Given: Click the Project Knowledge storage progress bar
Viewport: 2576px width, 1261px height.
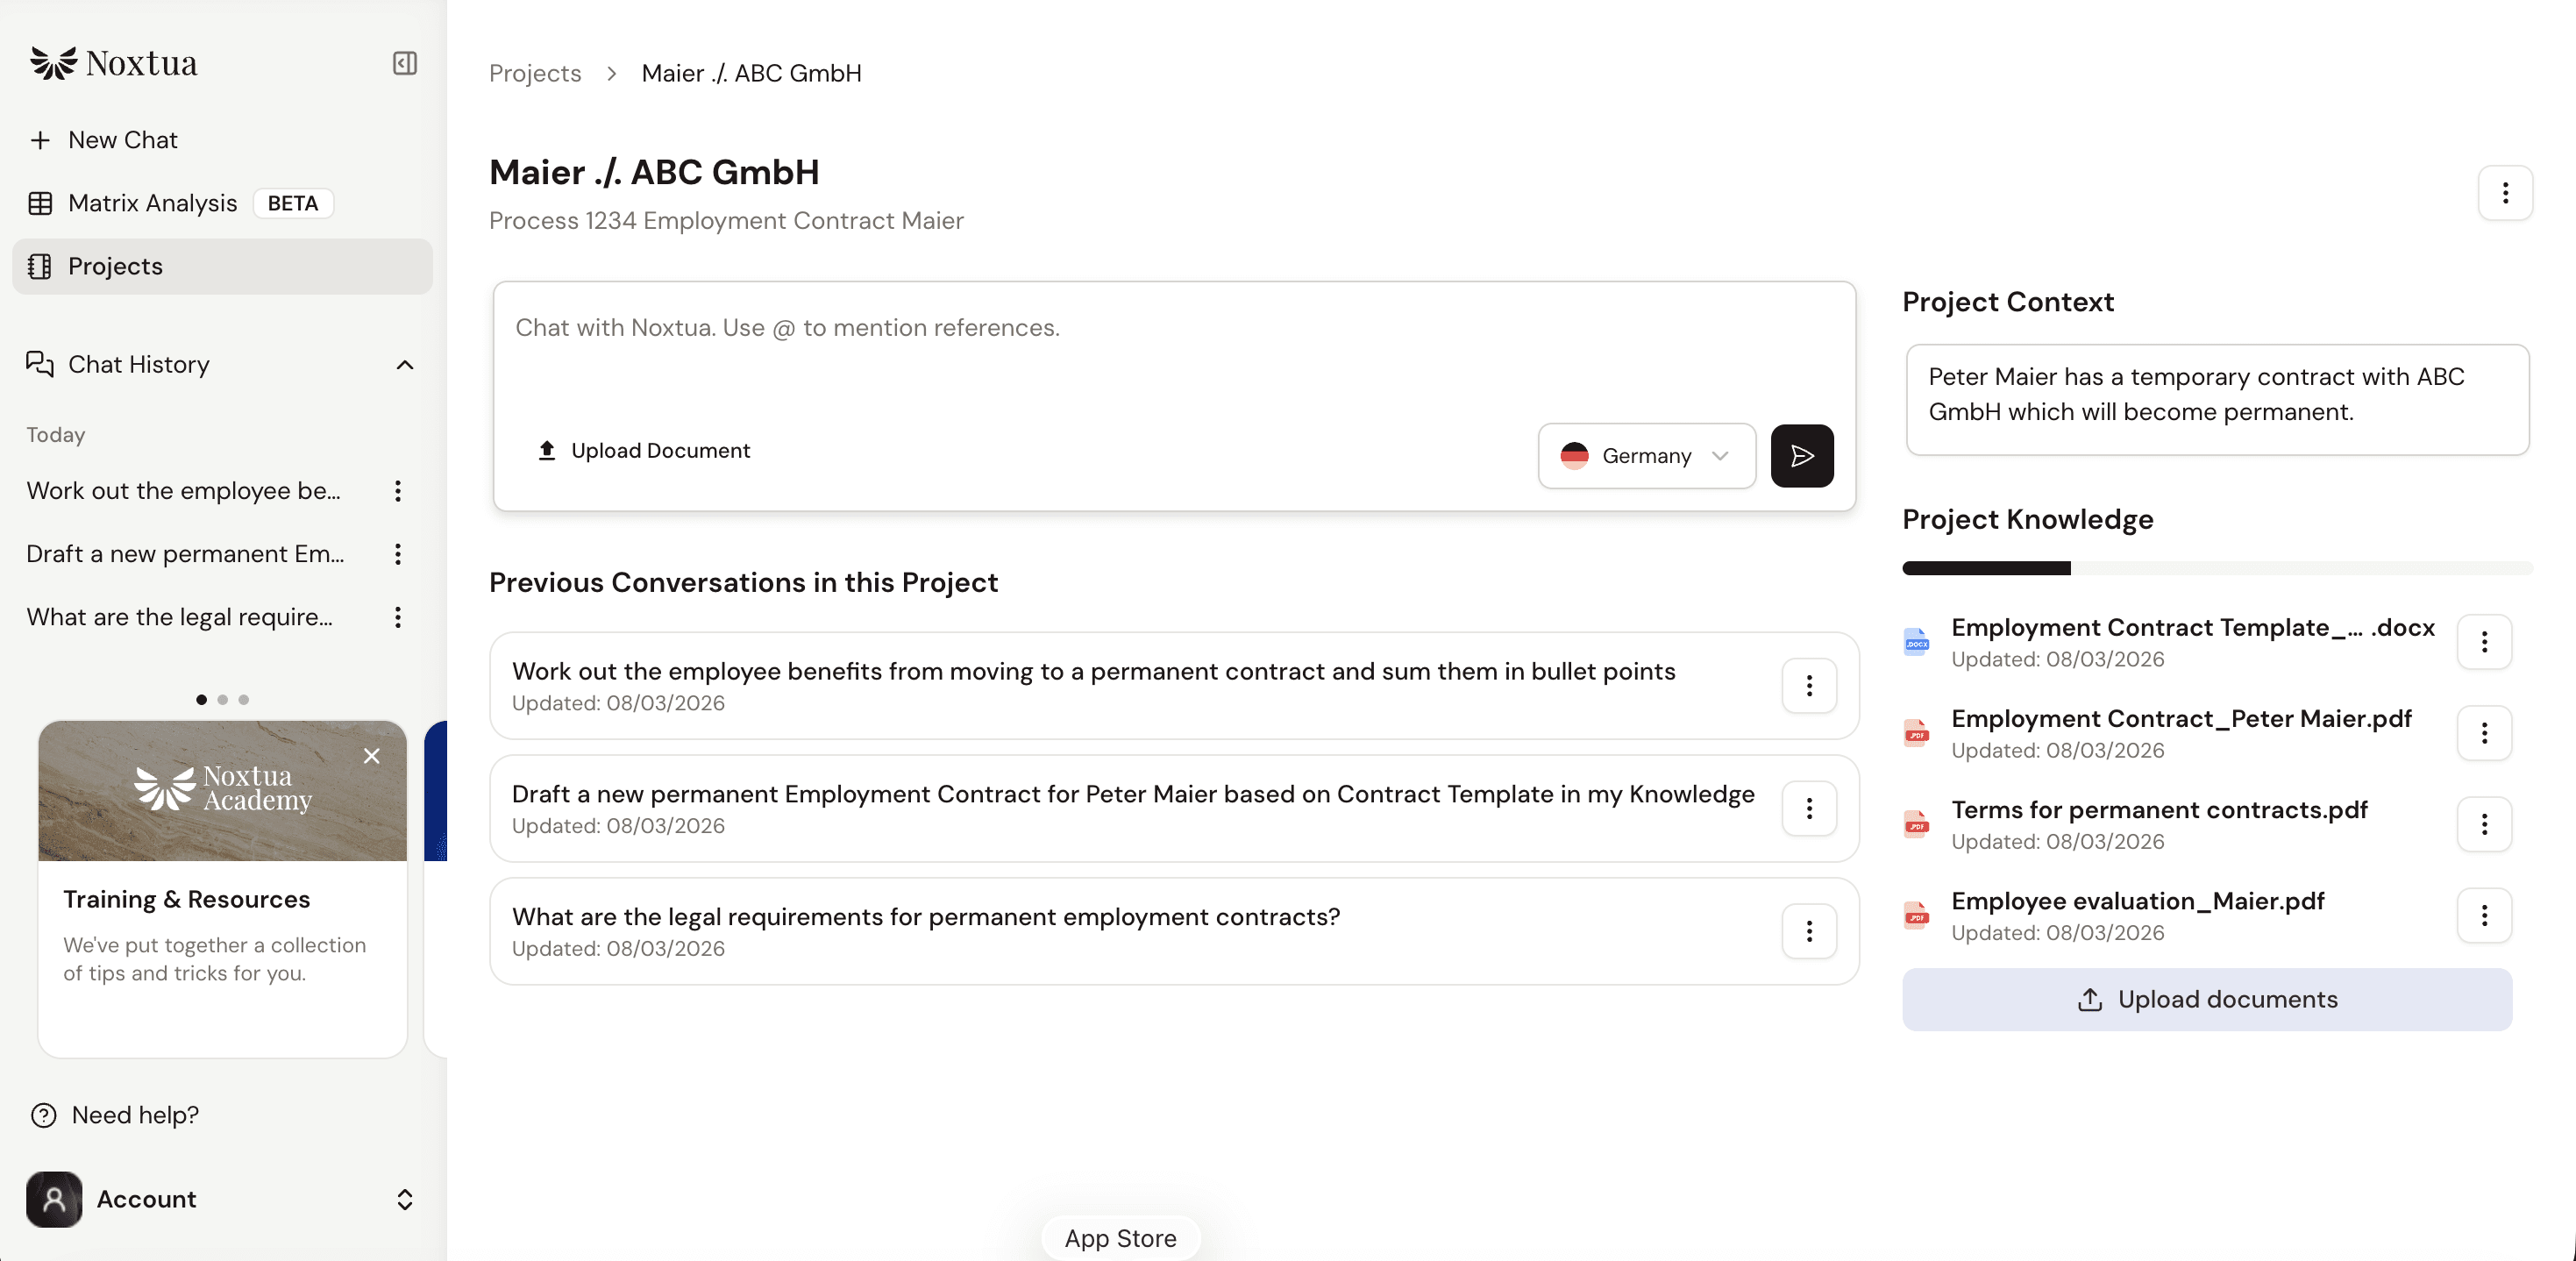Looking at the screenshot, I should click(x=2217, y=569).
